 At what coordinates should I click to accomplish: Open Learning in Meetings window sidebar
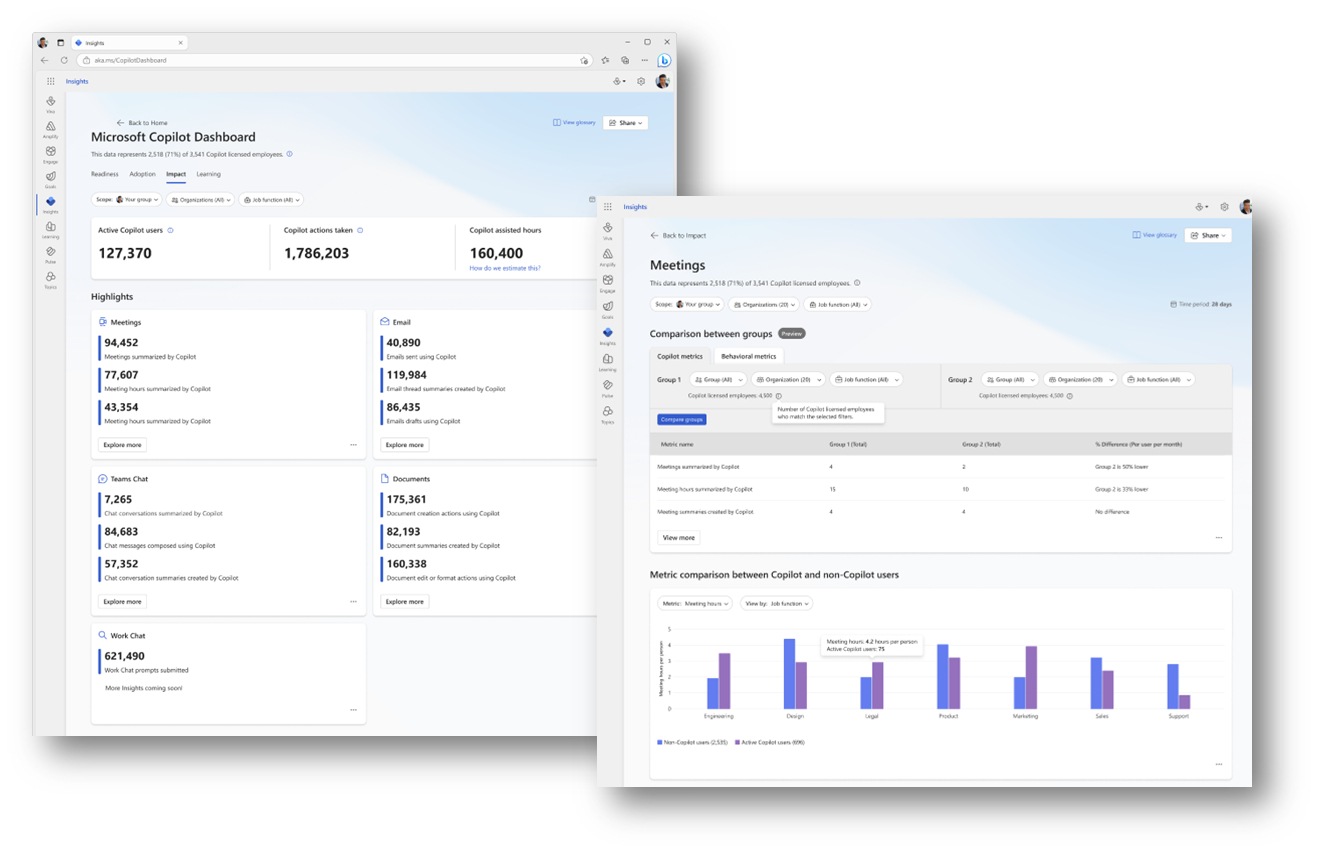(x=607, y=361)
